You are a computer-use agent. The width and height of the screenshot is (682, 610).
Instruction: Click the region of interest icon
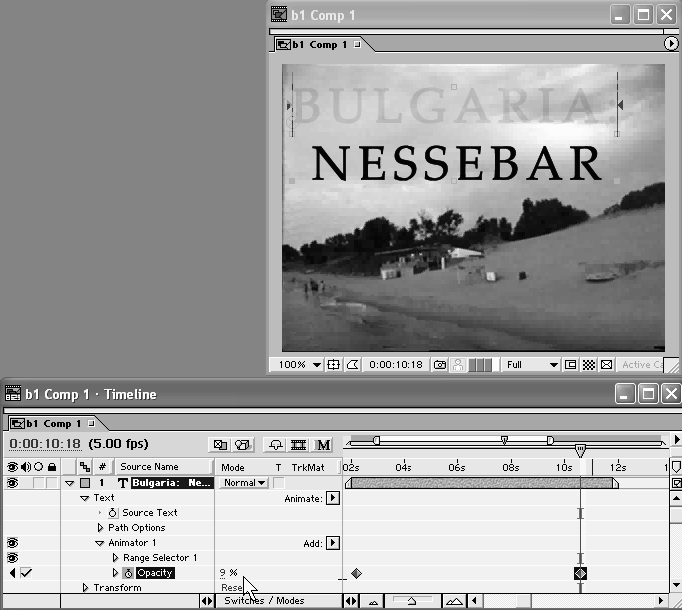click(570, 365)
